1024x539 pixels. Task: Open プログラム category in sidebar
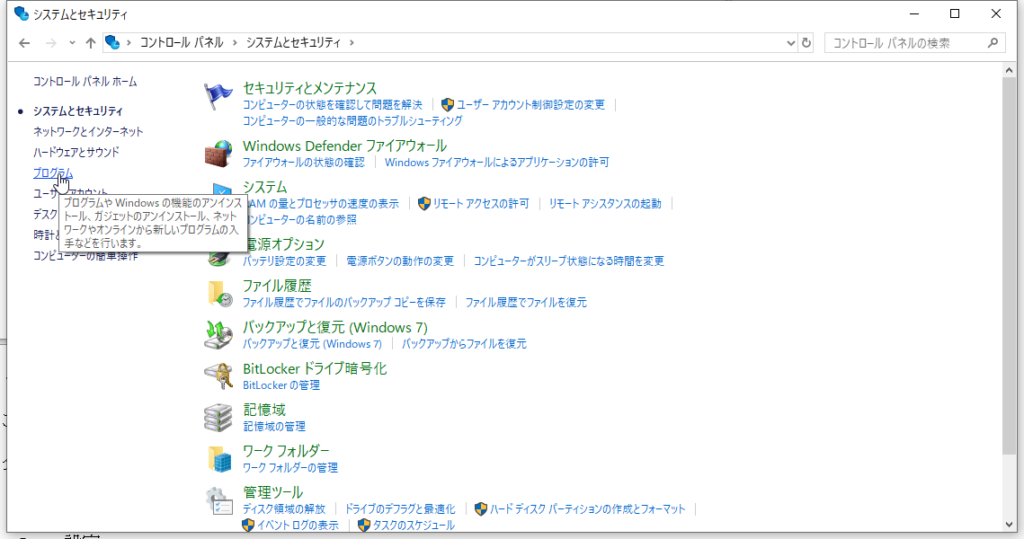pyautogui.click(x=53, y=173)
